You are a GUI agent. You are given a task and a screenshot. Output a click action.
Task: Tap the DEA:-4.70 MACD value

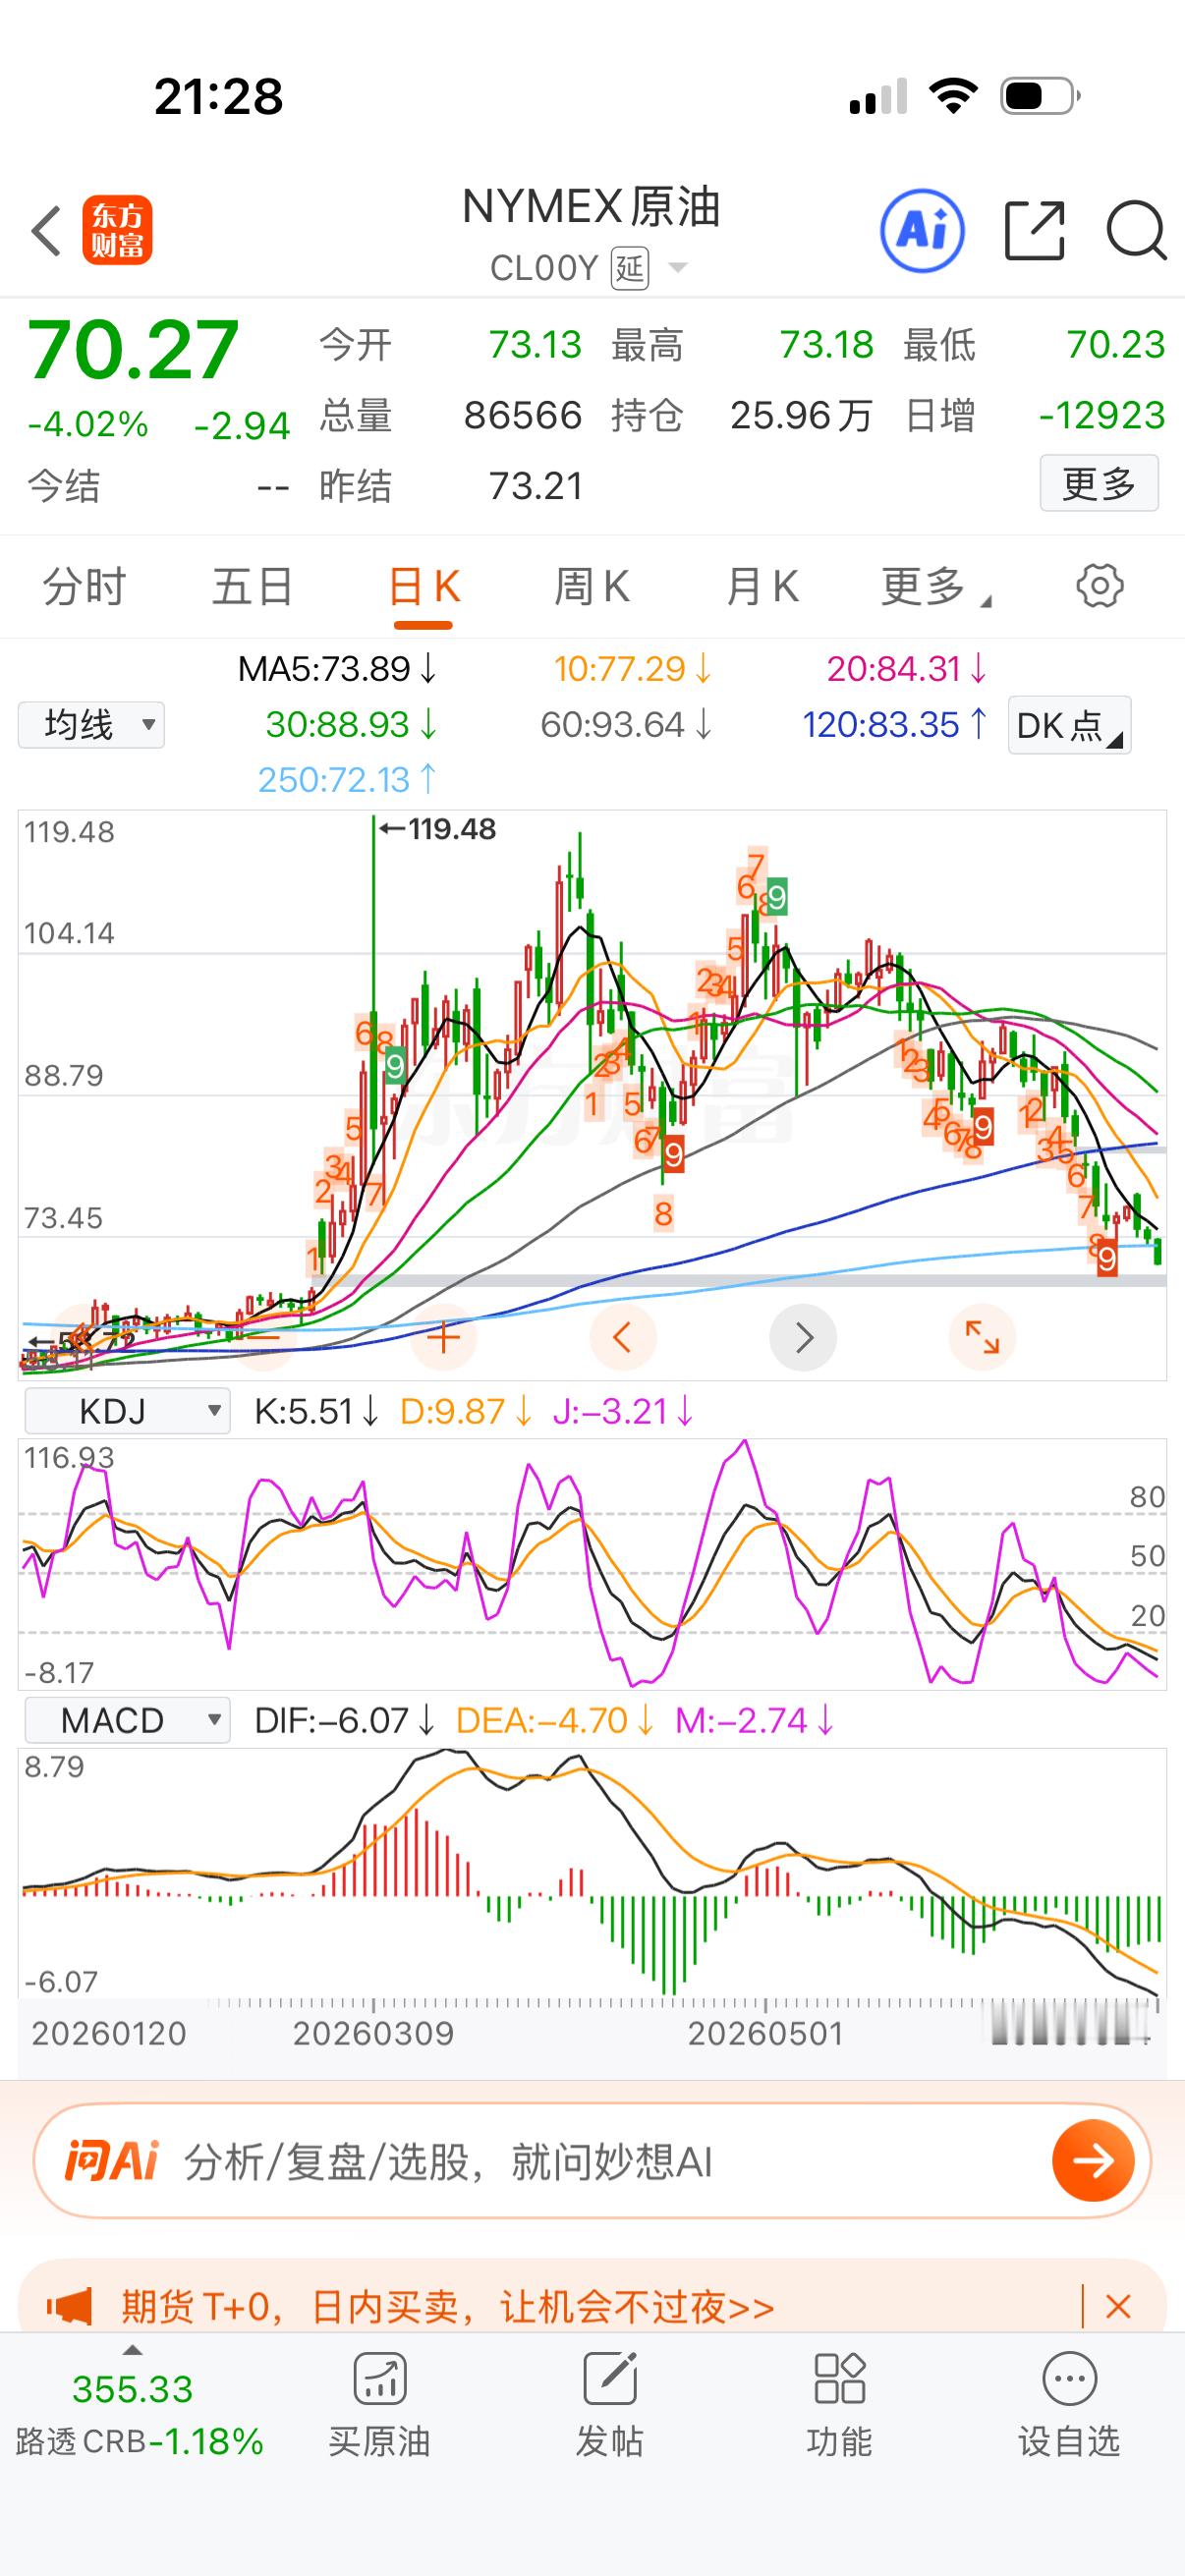(554, 1720)
